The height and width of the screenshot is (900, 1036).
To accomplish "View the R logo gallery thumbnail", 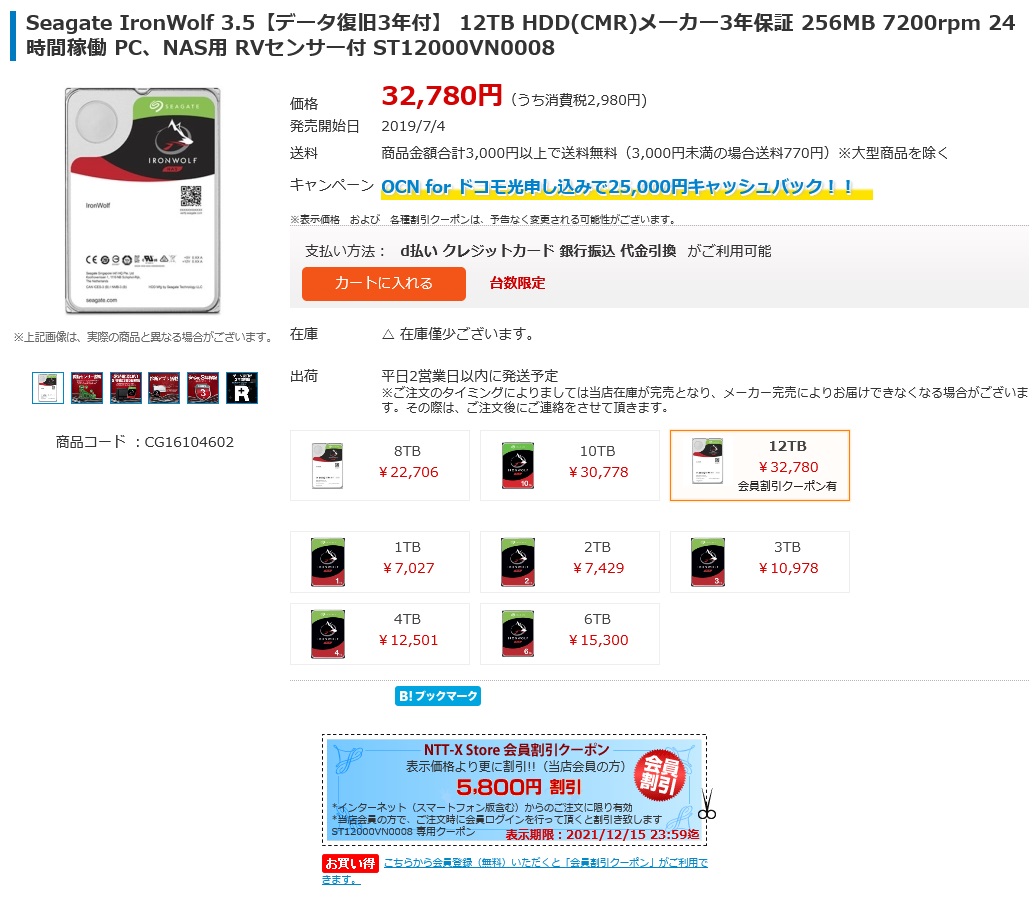I will point(242,387).
